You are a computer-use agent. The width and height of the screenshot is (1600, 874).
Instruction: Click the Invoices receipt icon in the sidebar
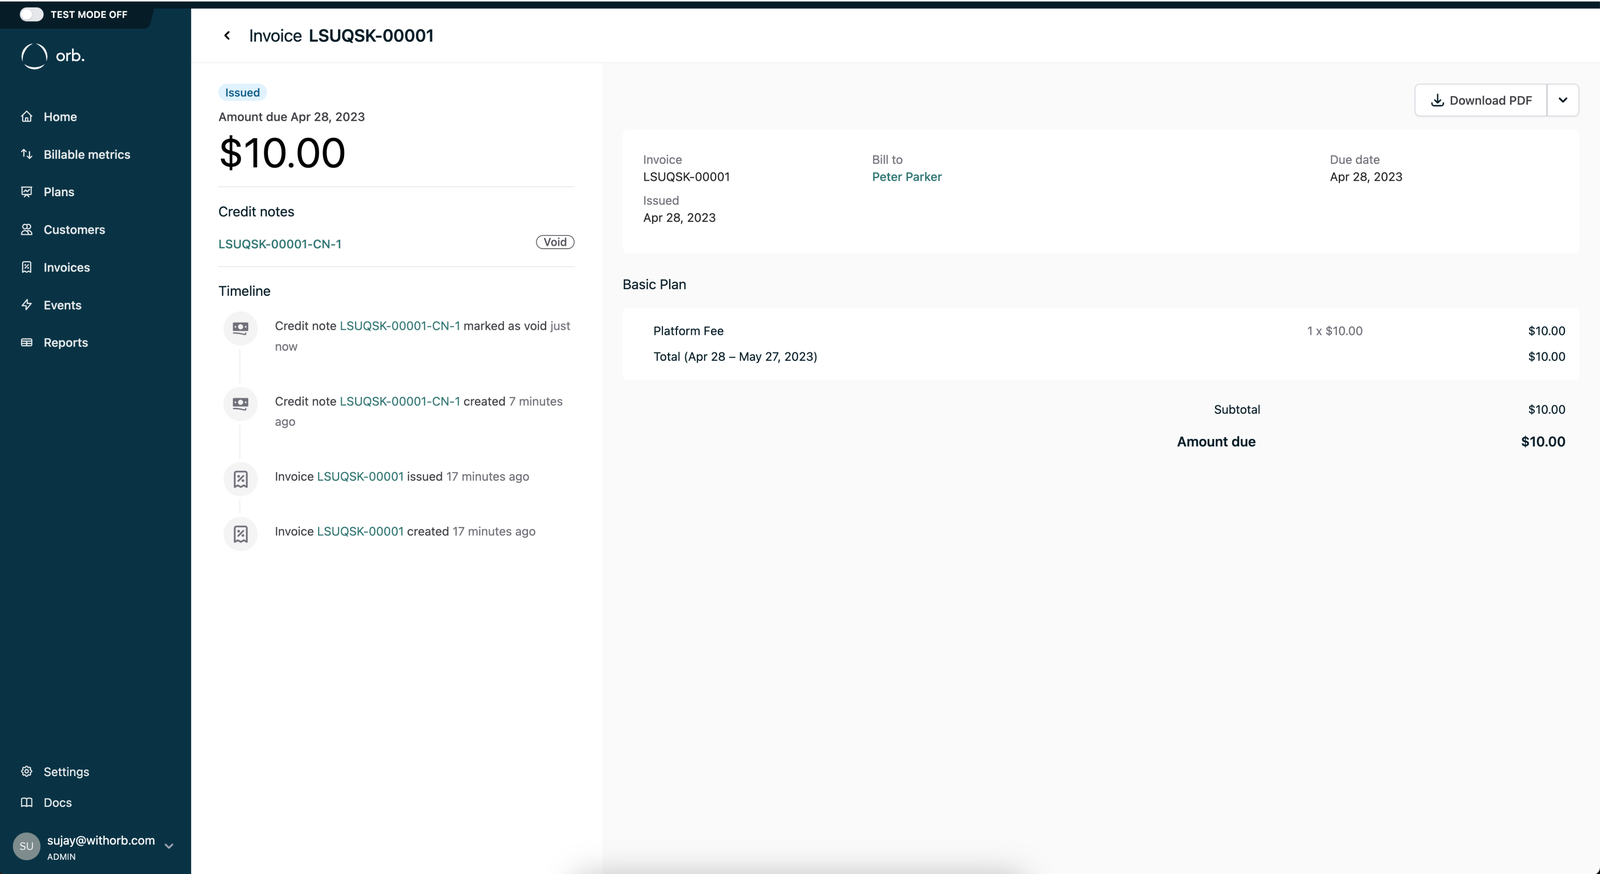pyautogui.click(x=27, y=267)
